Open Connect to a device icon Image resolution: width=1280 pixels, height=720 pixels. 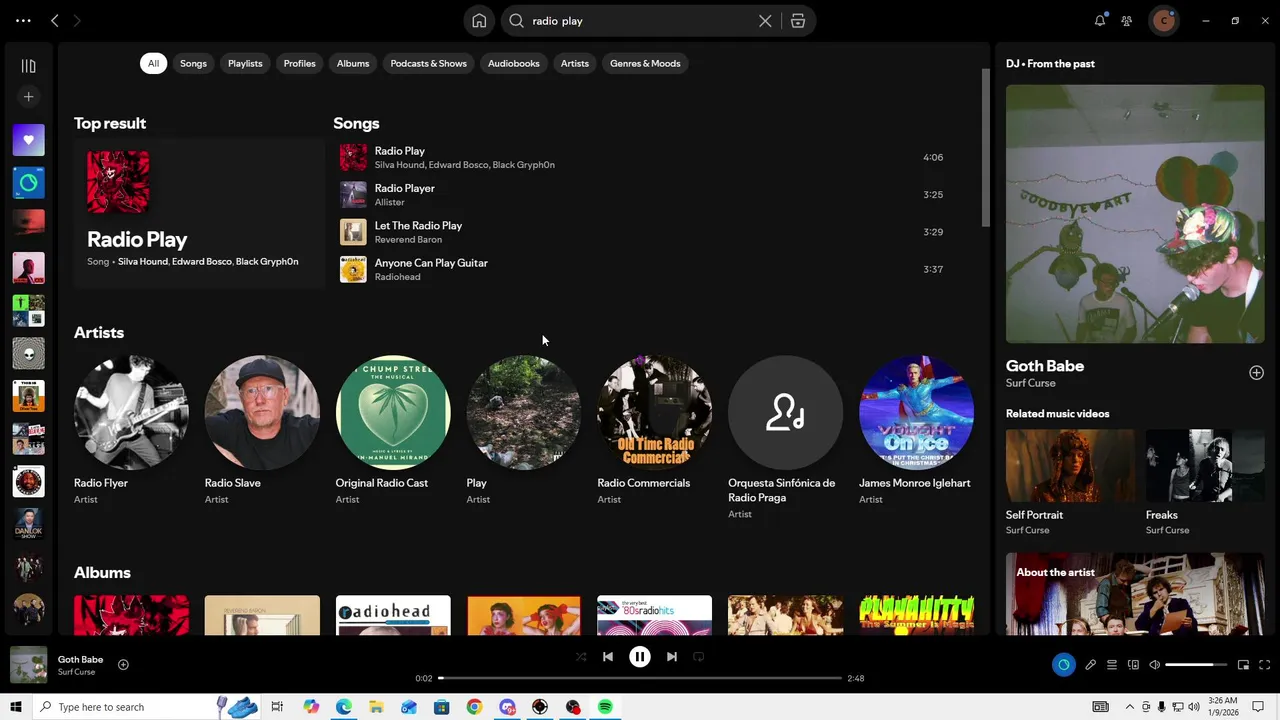click(1133, 665)
